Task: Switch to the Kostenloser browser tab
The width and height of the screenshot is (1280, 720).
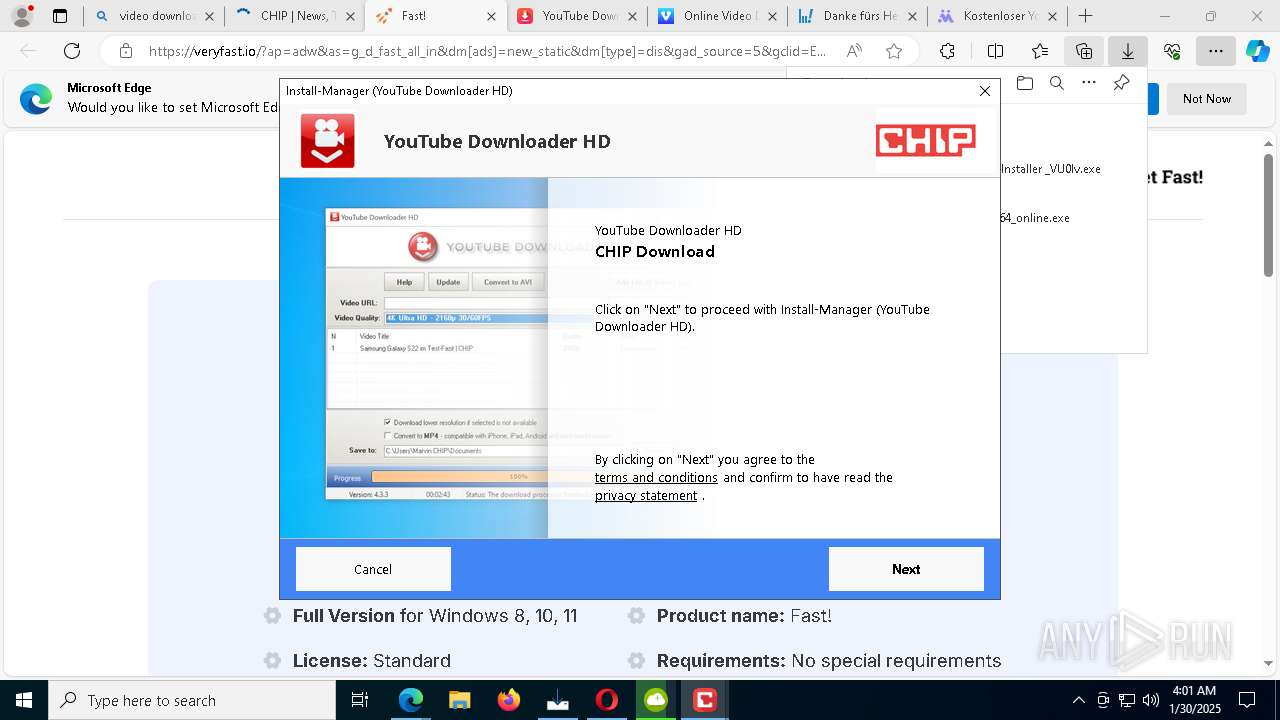Action: tap(995, 16)
